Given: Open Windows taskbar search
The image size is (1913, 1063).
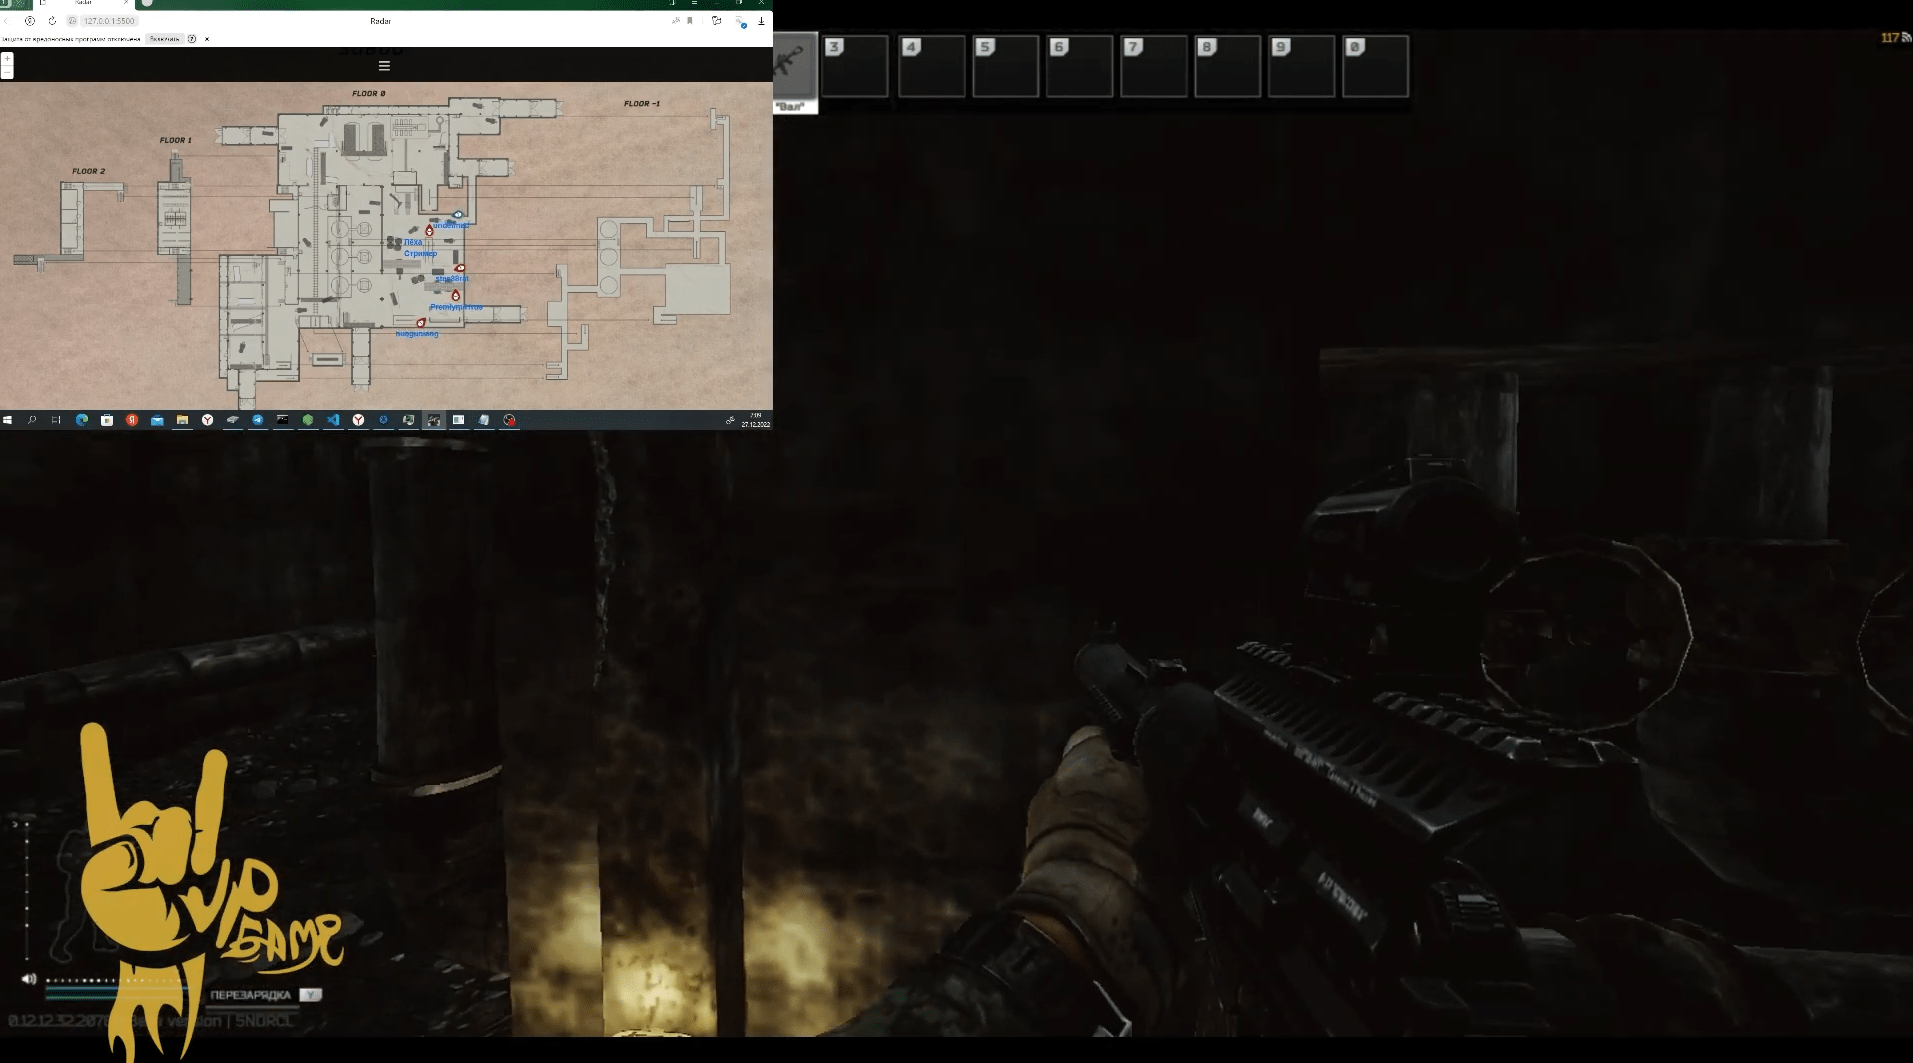Looking at the screenshot, I should [32, 420].
